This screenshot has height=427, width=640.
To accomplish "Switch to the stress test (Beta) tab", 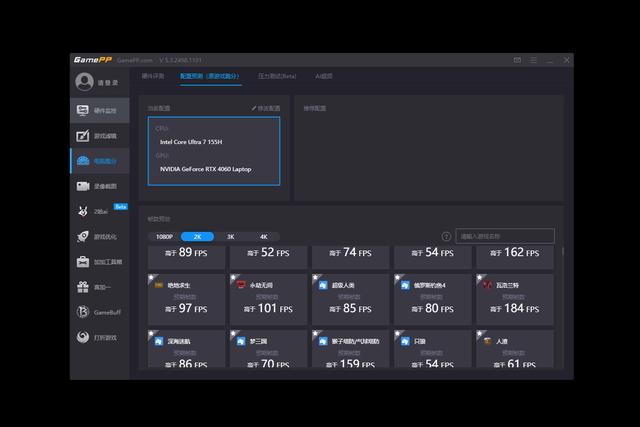I will pyautogui.click(x=277, y=76).
